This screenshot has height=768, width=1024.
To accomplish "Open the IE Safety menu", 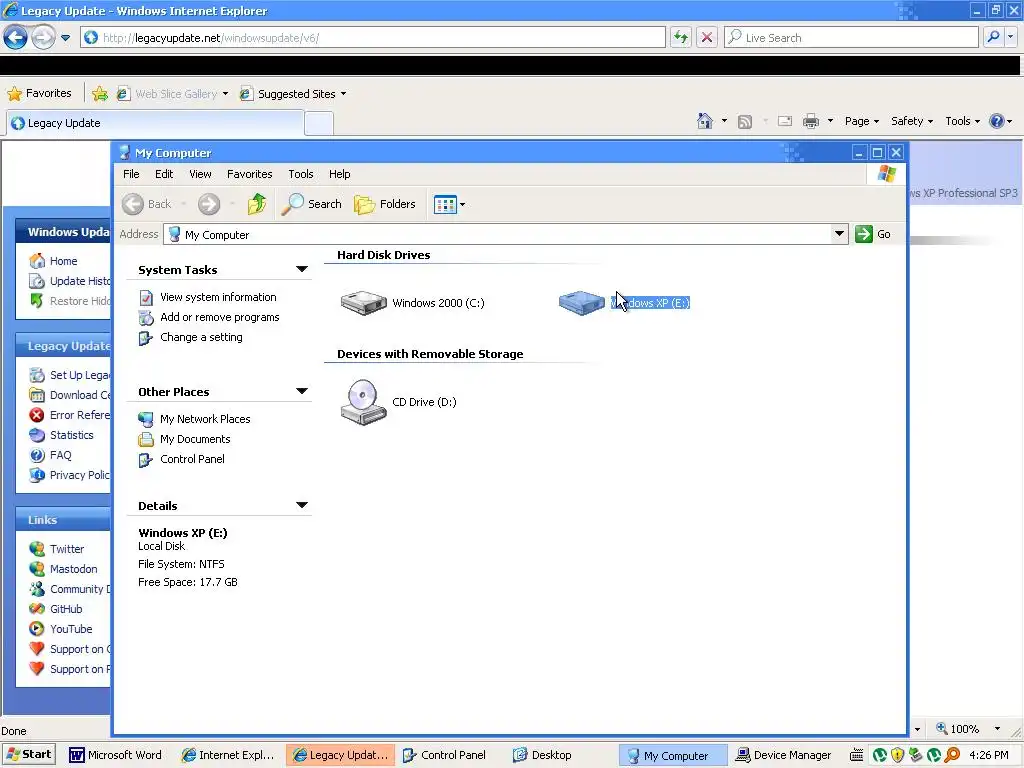I will click(912, 121).
